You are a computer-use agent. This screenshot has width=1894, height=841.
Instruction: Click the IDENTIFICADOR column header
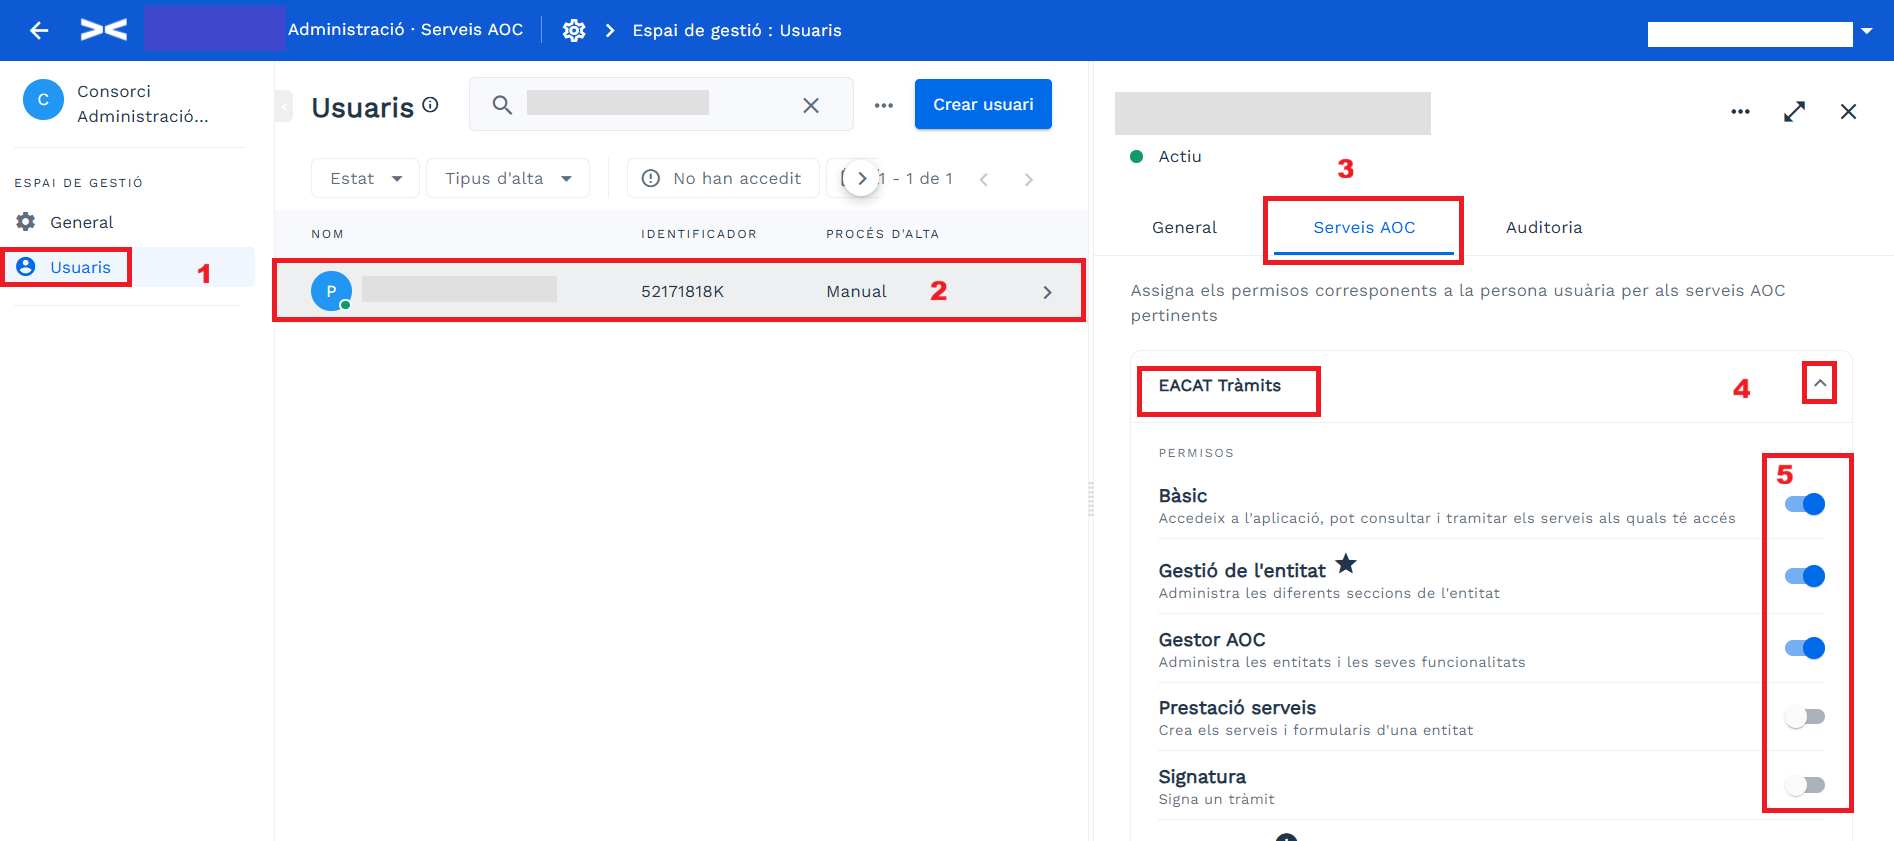(x=699, y=234)
